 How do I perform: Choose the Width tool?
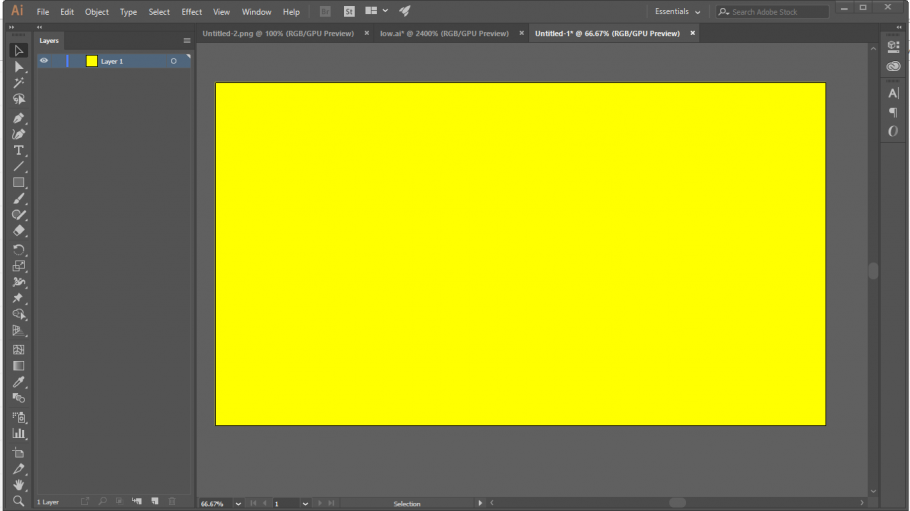click(x=19, y=282)
